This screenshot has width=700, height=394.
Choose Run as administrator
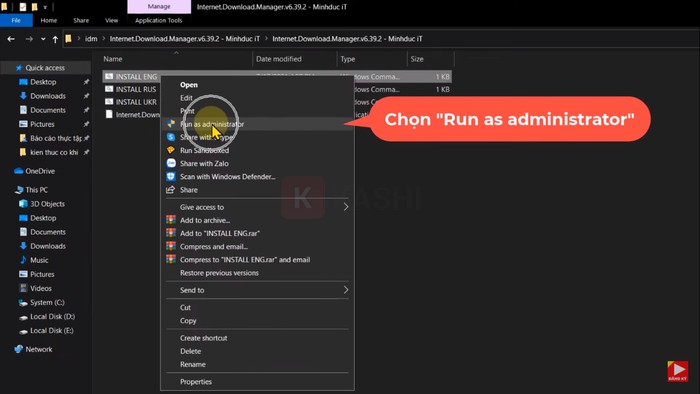click(x=212, y=124)
